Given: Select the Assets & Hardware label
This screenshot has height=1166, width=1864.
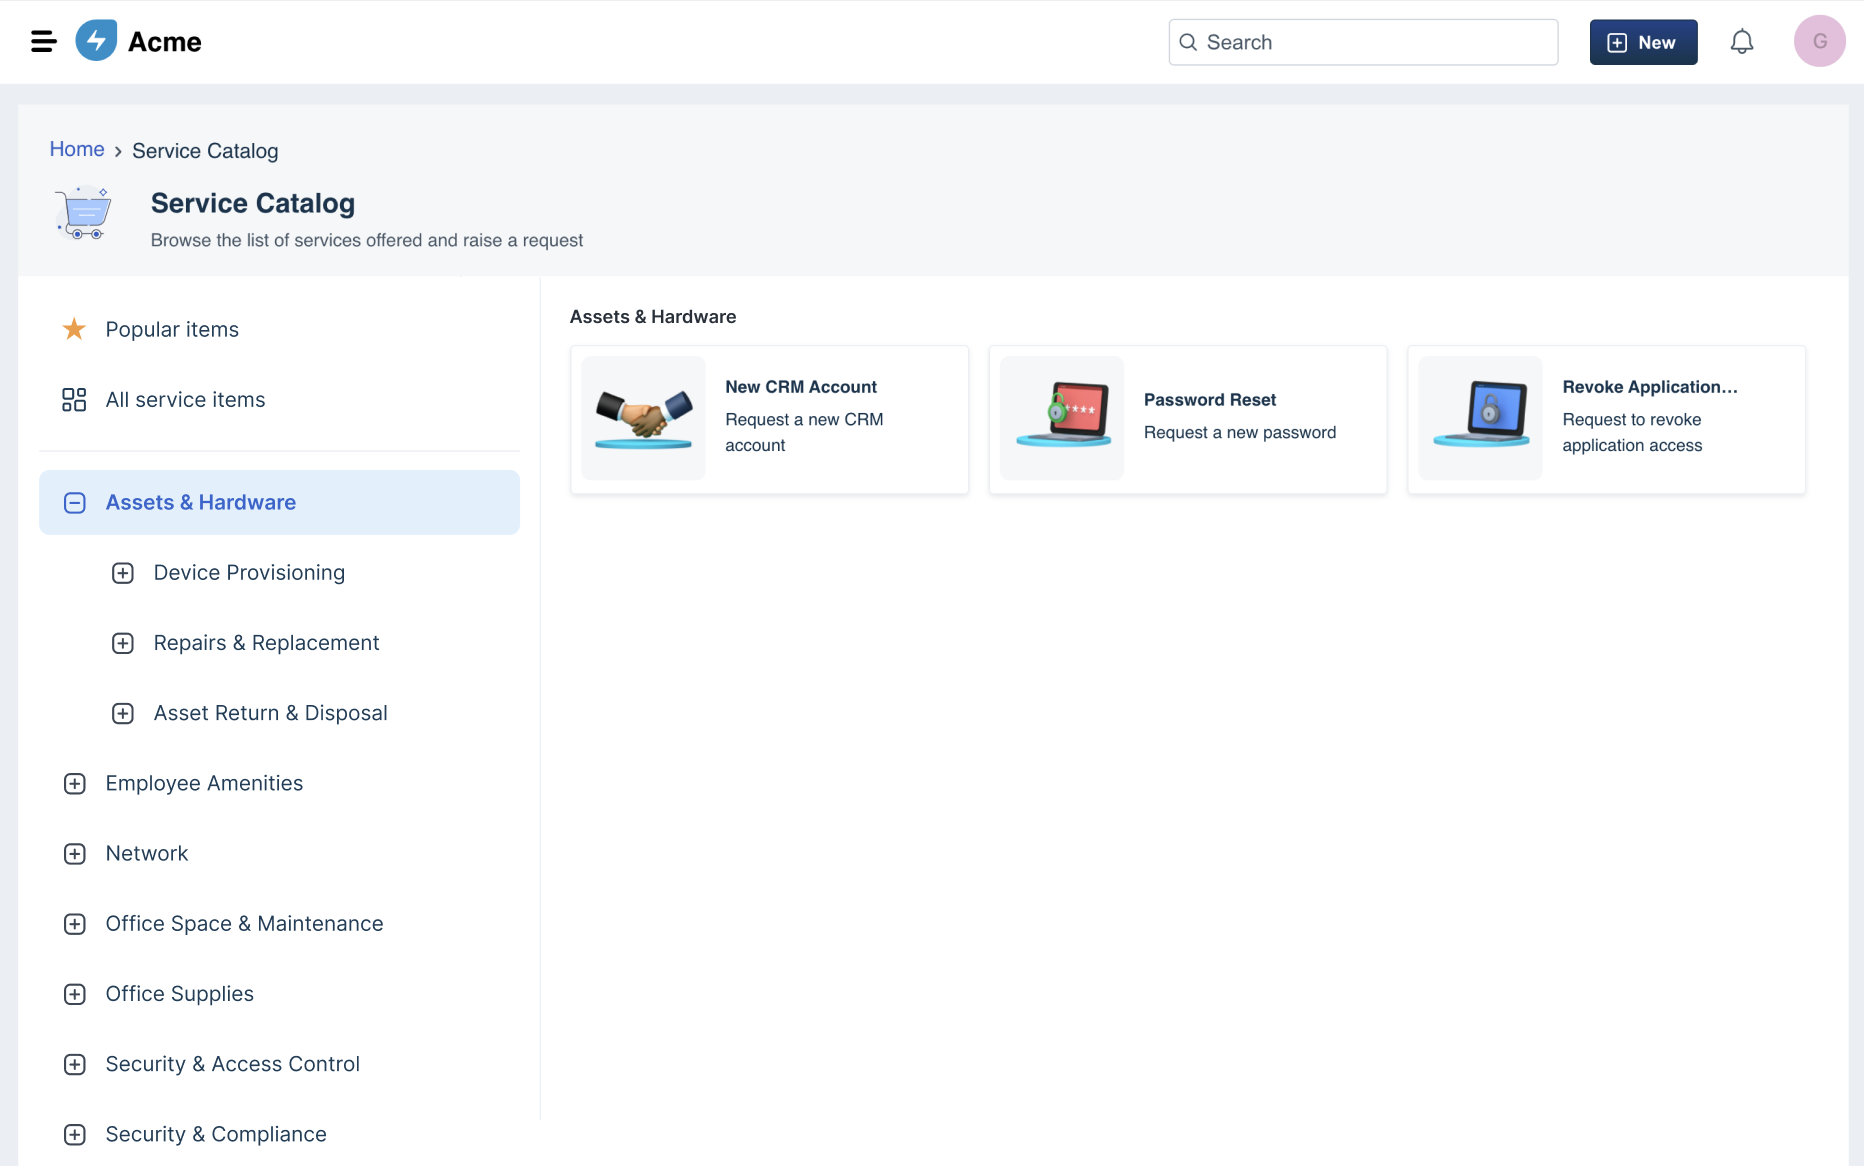Looking at the screenshot, I should tap(201, 502).
